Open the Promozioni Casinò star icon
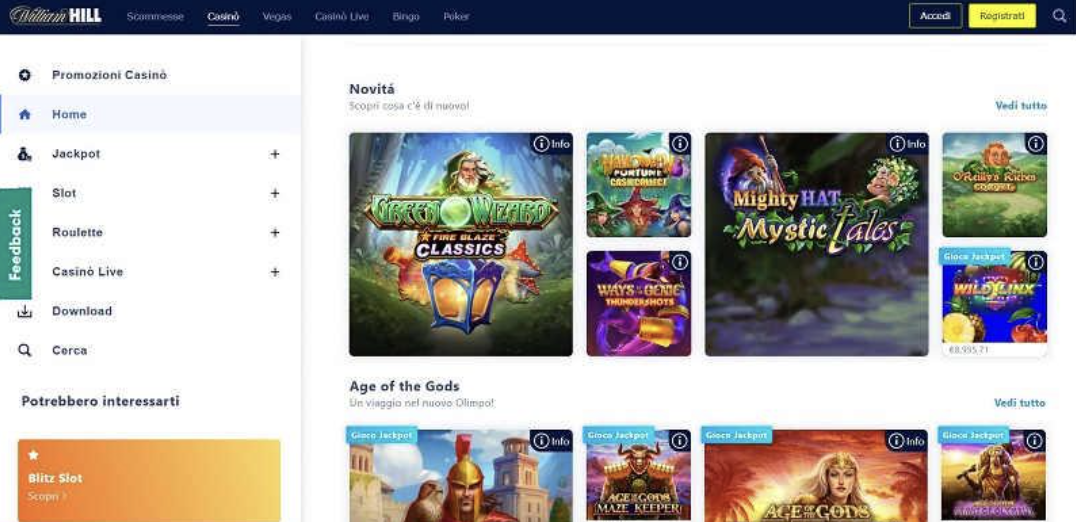1076x522 pixels. [25, 75]
